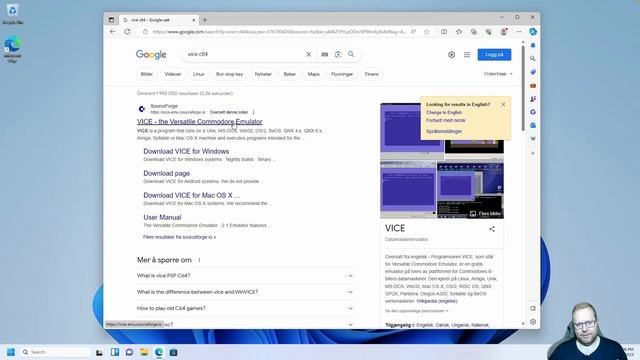Open Favorites list icon in toolbar

(459, 32)
